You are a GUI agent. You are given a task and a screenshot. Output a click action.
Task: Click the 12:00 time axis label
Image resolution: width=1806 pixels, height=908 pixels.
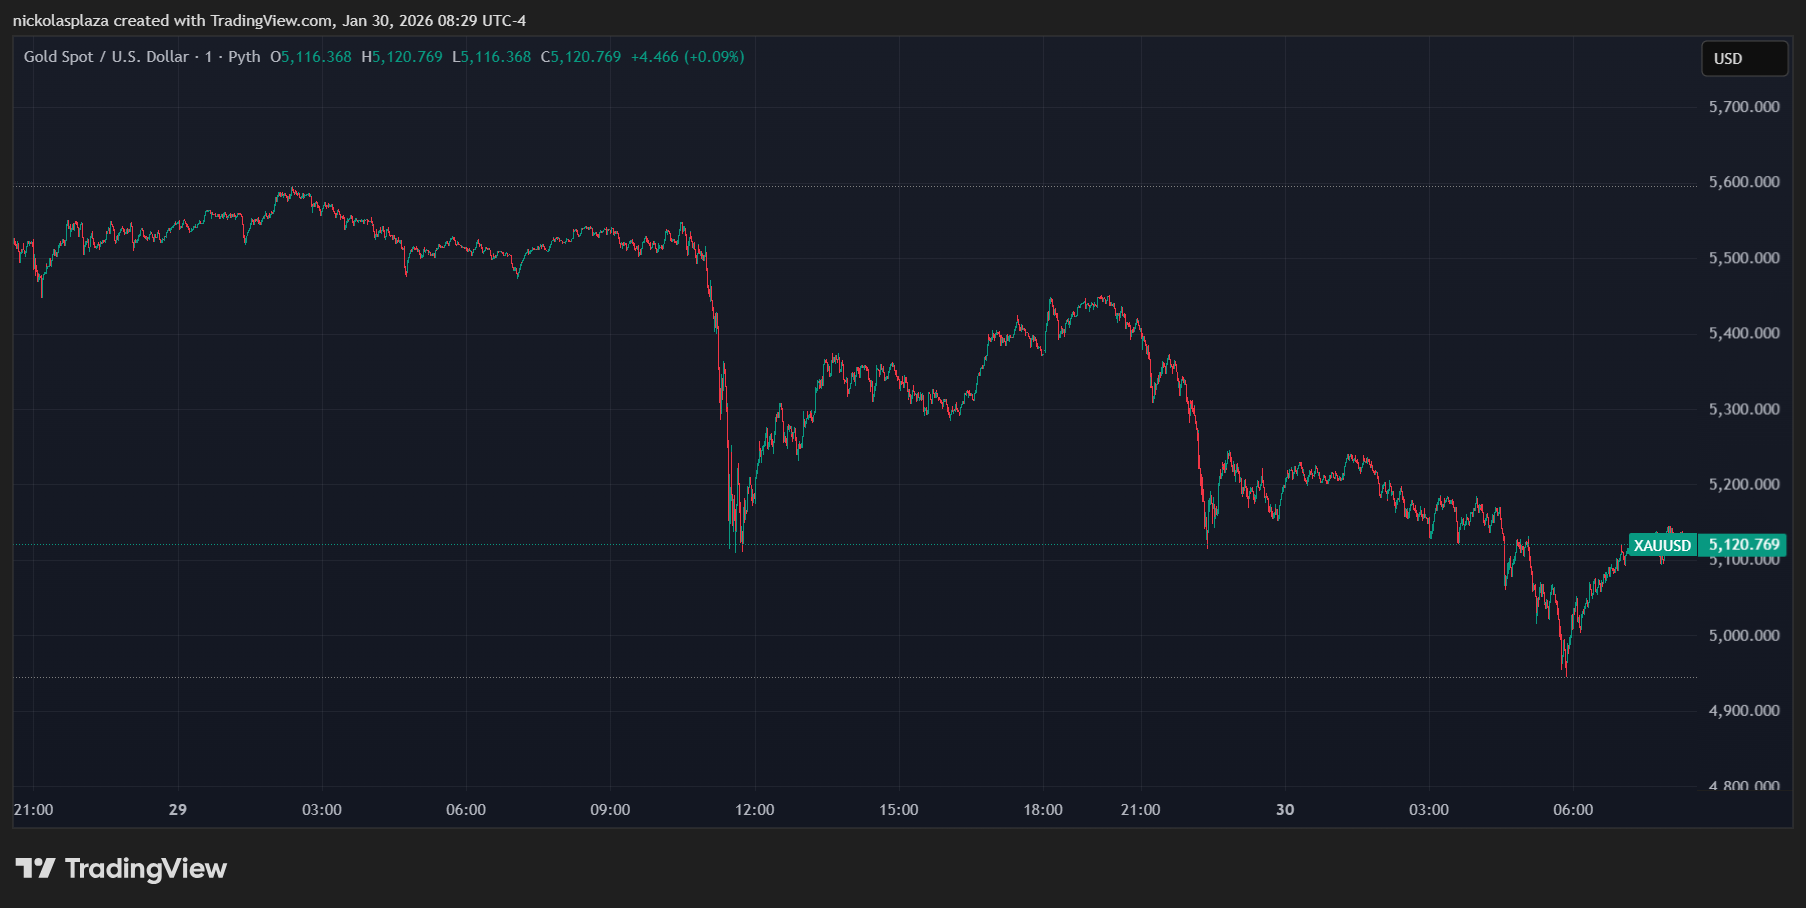(x=754, y=810)
